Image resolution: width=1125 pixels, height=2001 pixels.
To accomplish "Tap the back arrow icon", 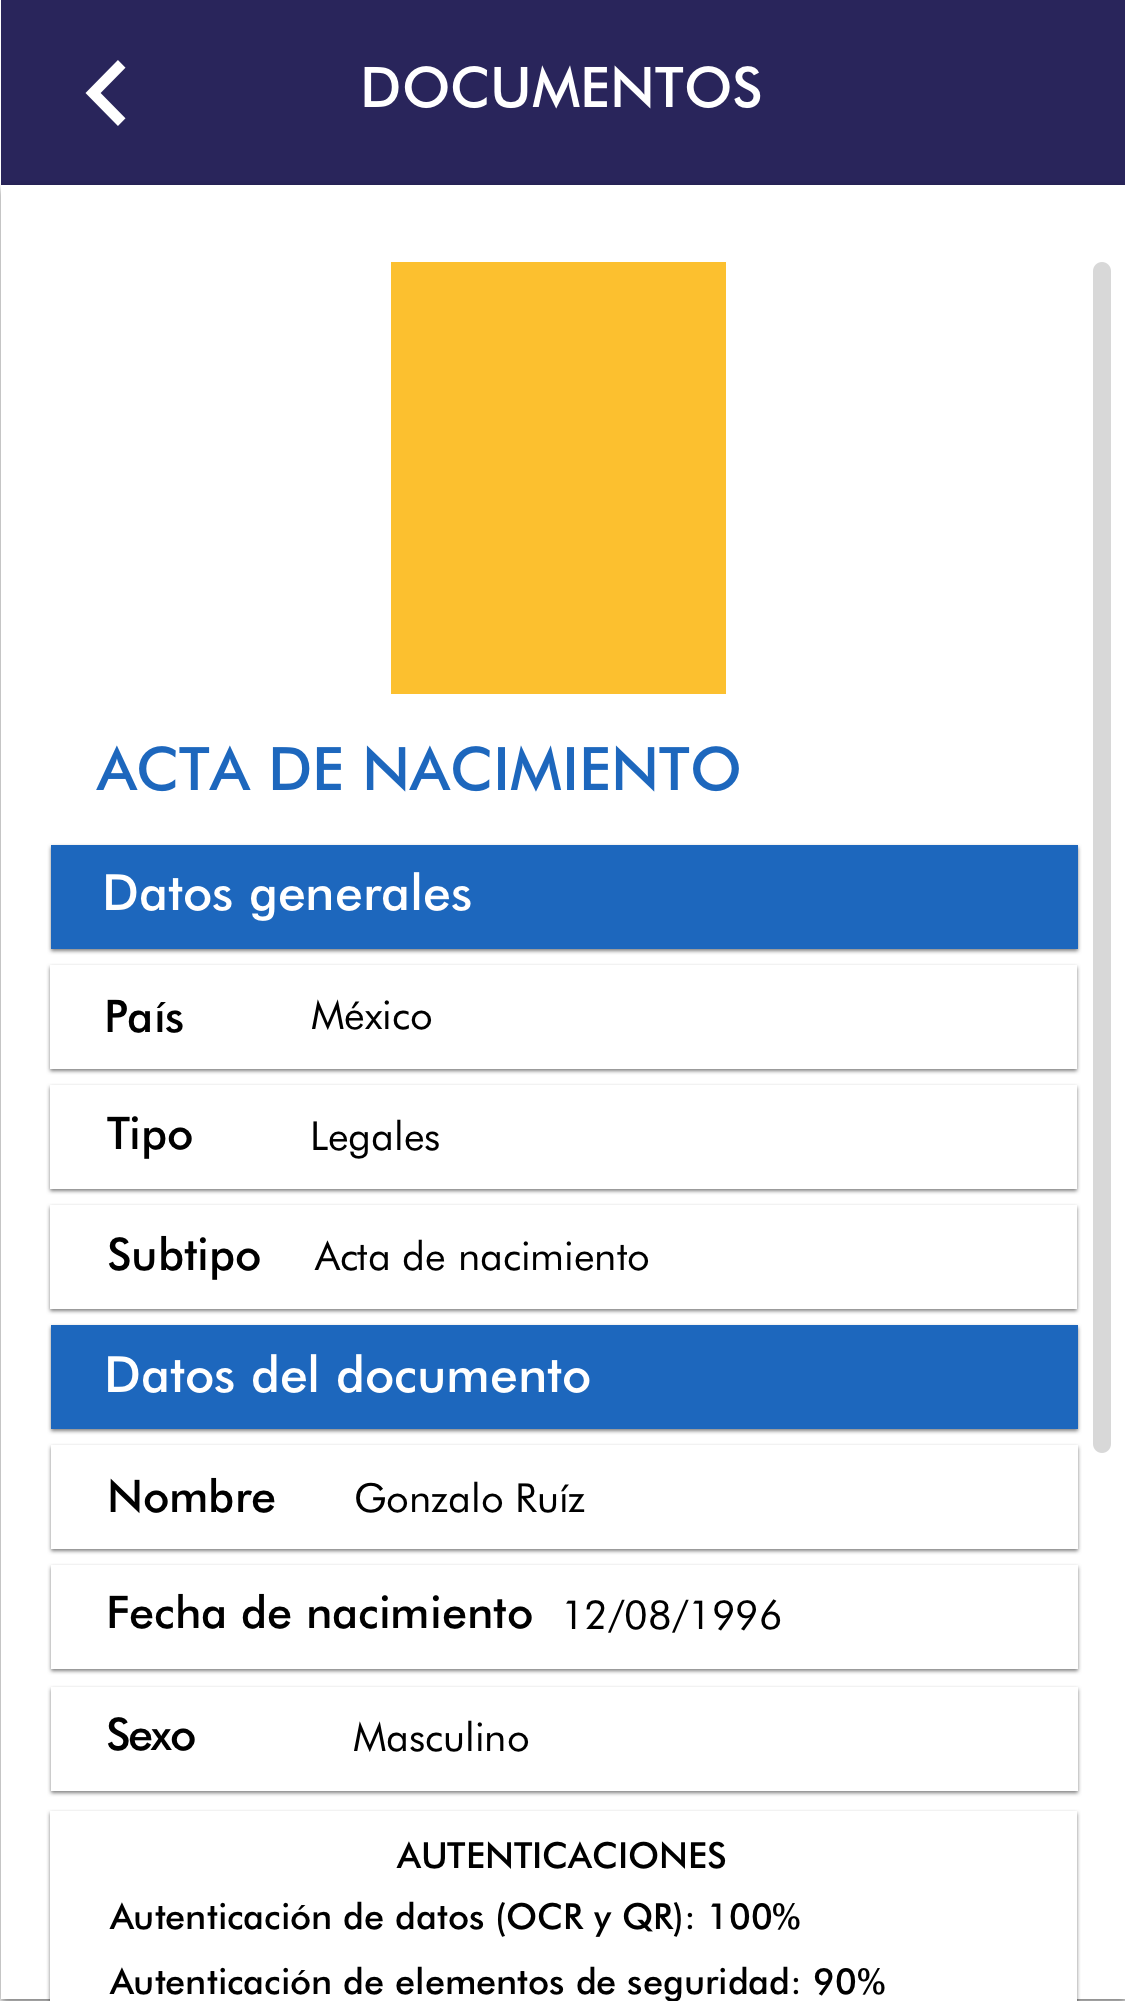I will tap(106, 93).
